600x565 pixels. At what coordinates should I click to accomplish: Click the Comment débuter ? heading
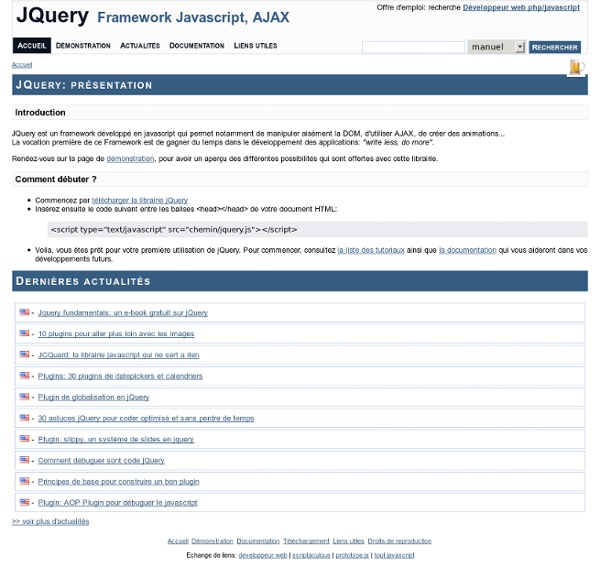[56, 179]
